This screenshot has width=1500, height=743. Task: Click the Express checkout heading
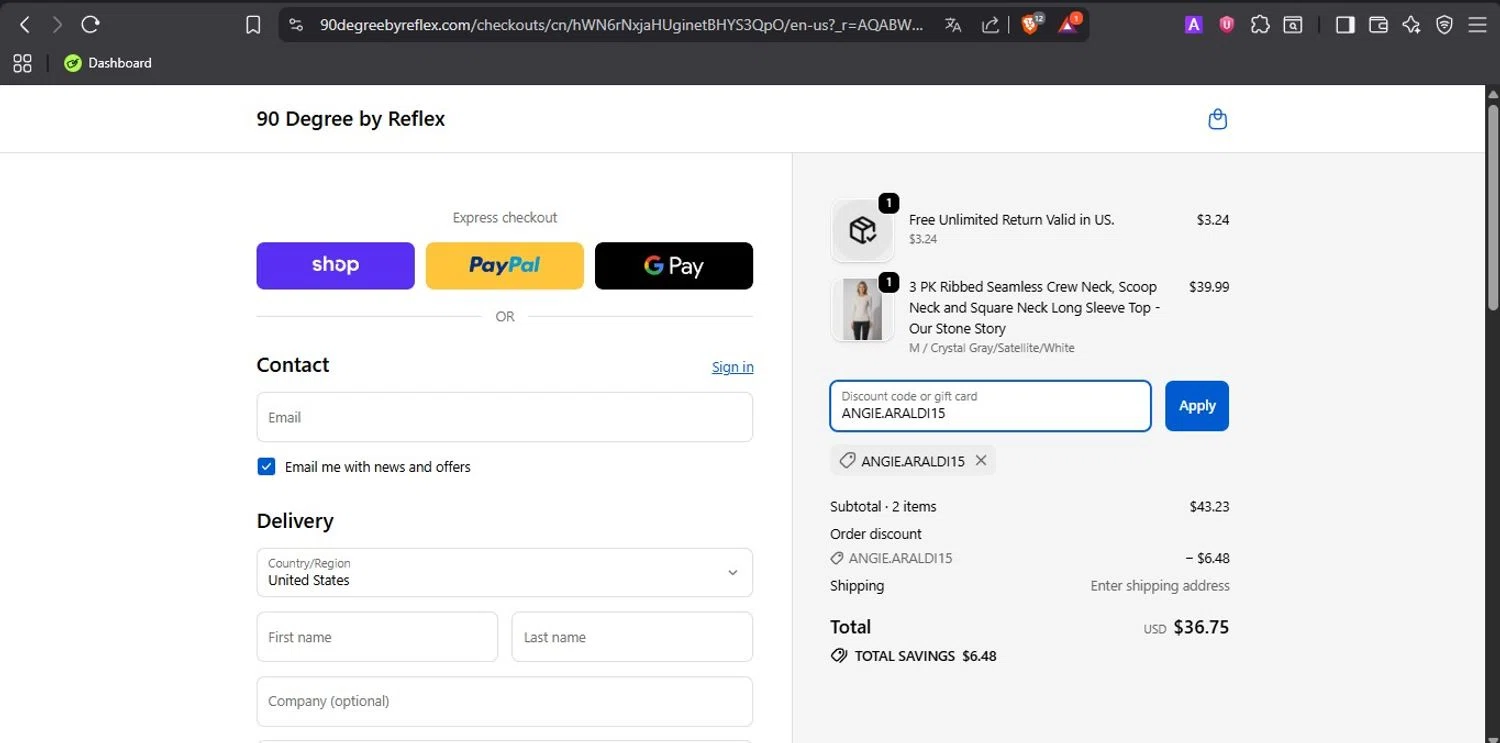(505, 218)
